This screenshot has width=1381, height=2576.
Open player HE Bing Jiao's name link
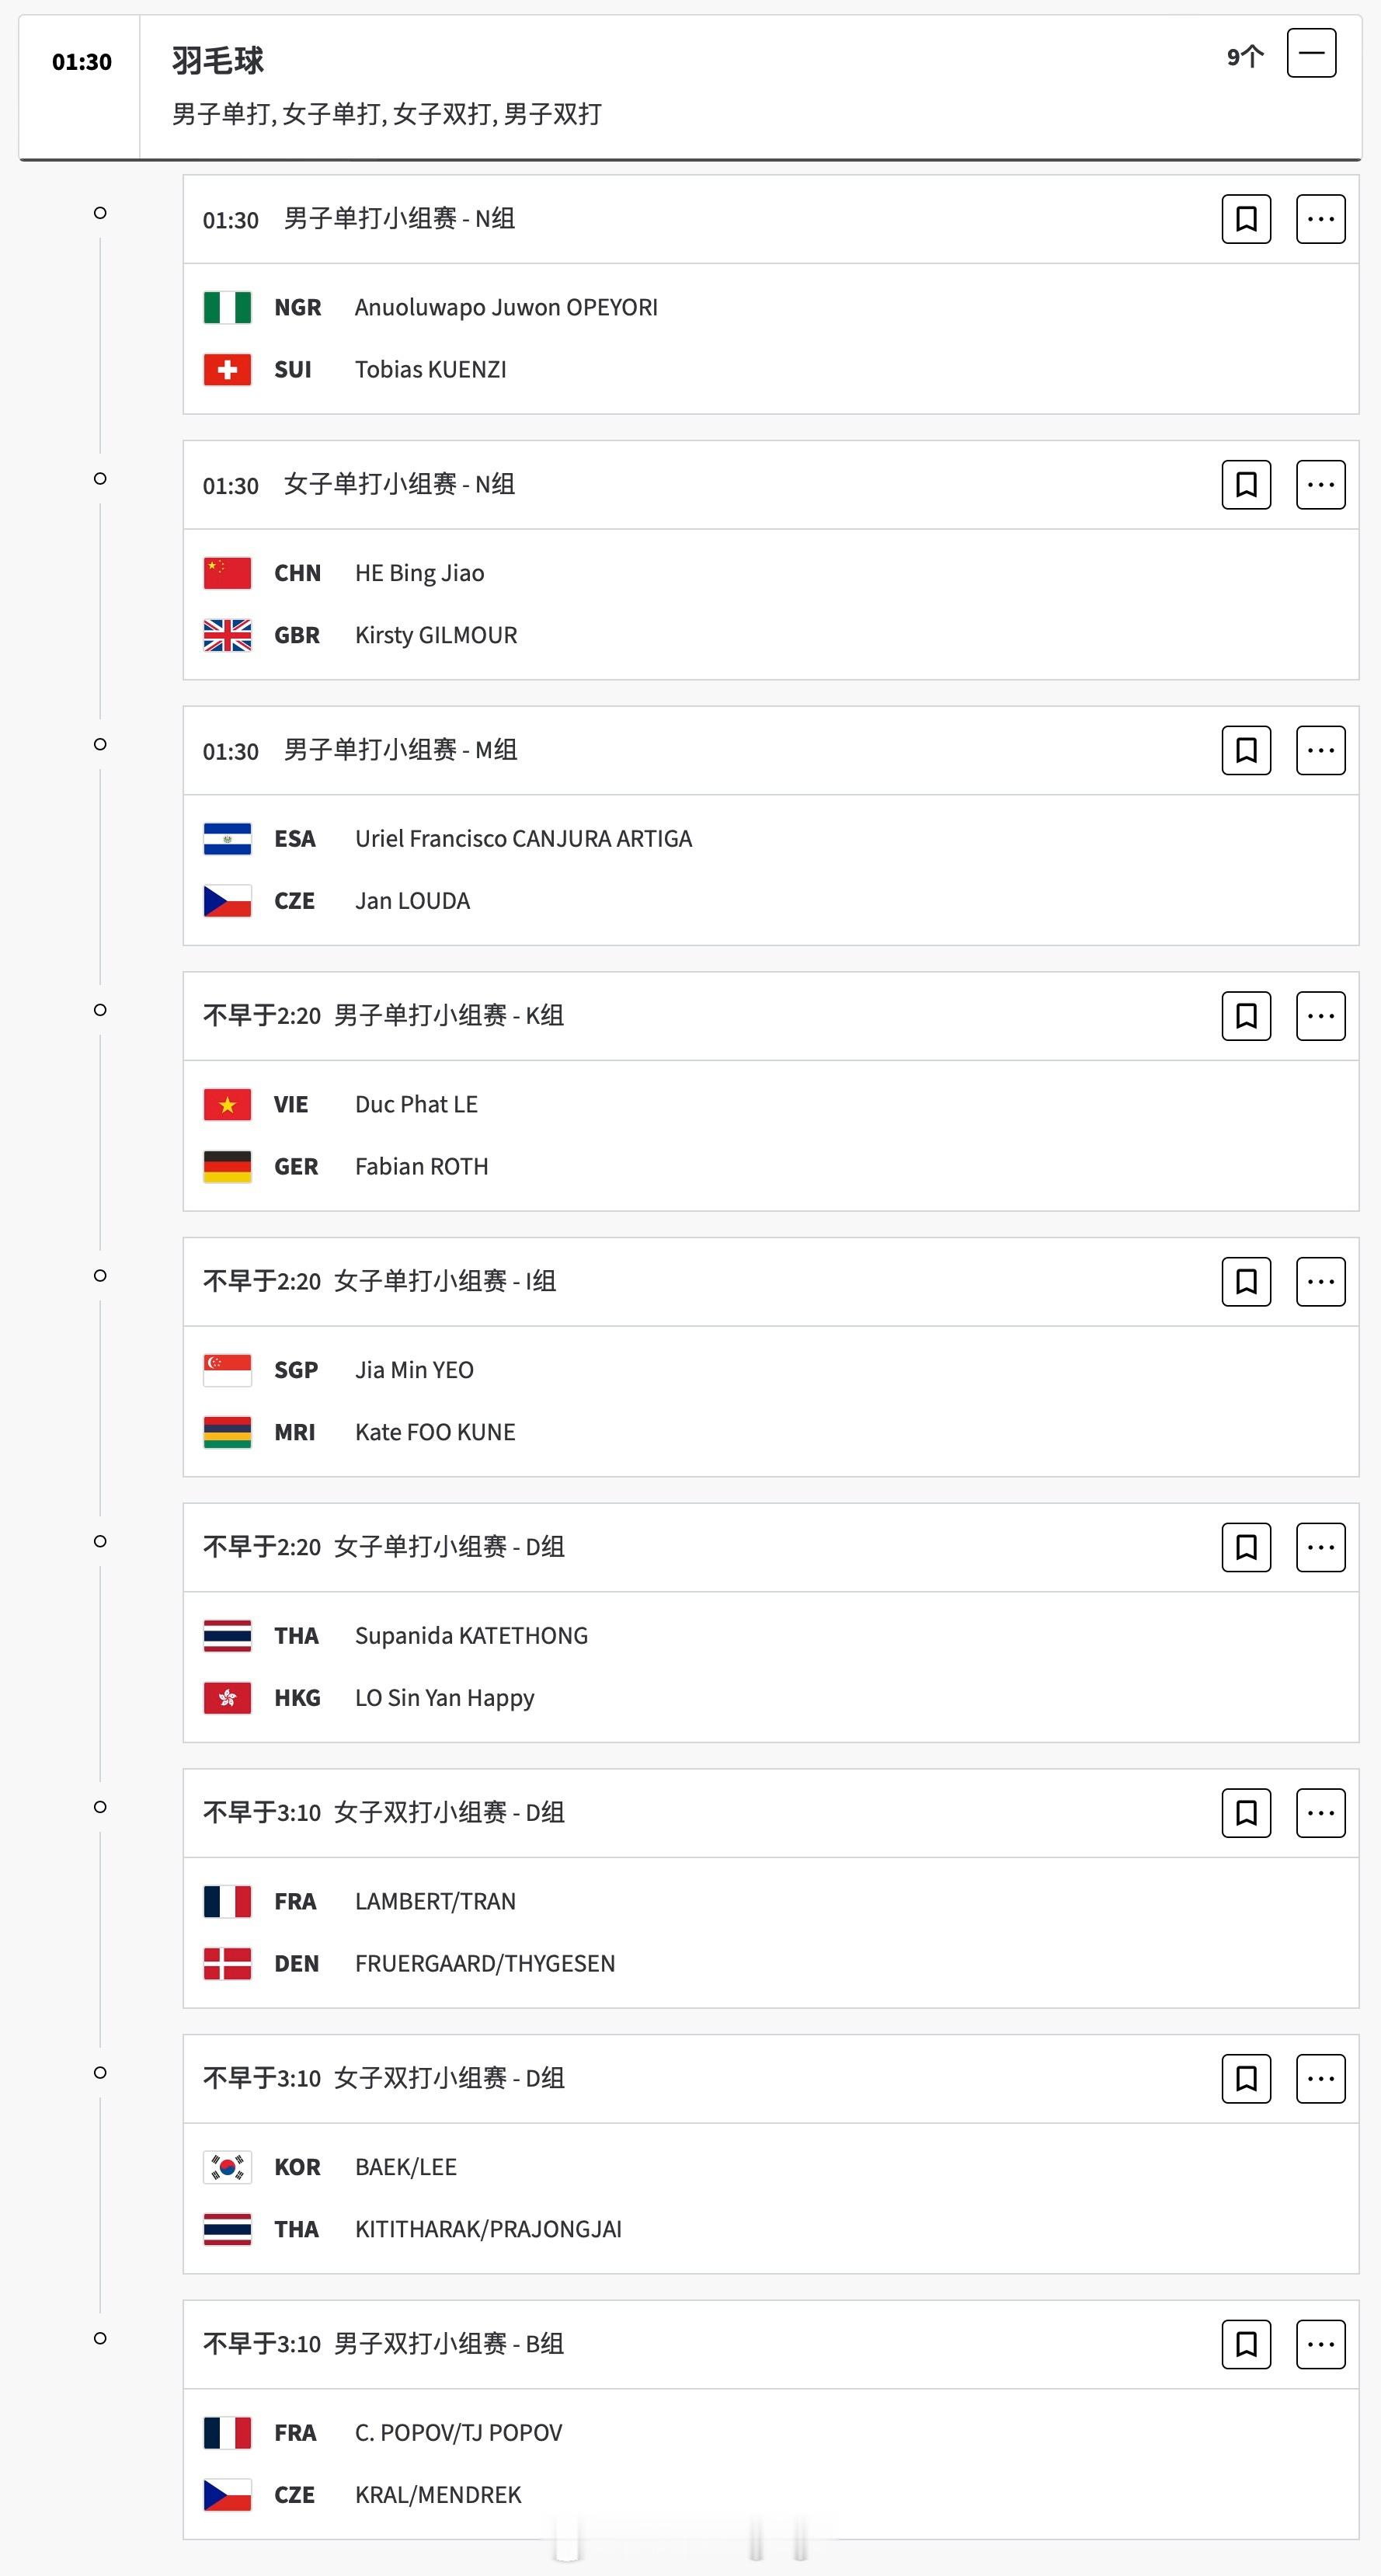point(419,573)
